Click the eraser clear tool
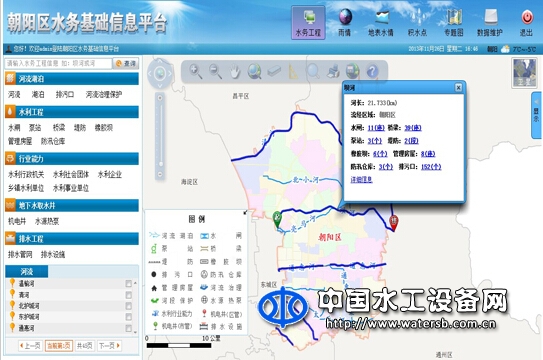The image size is (543, 360). pyautogui.click(x=274, y=71)
